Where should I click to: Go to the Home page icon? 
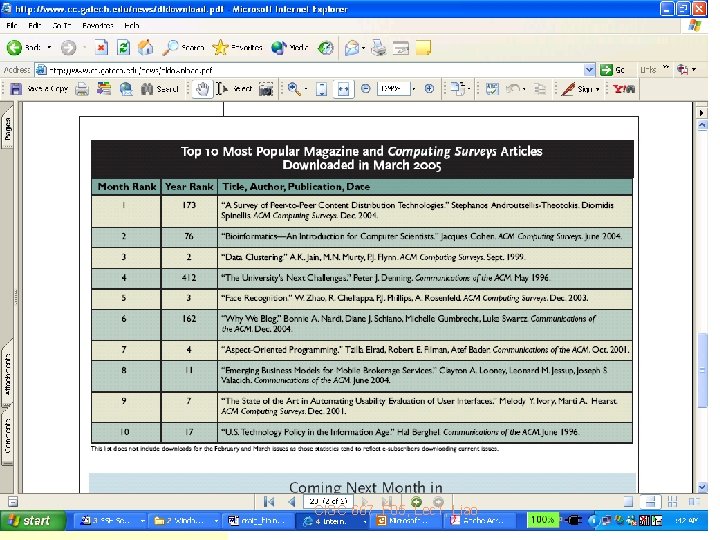point(145,47)
